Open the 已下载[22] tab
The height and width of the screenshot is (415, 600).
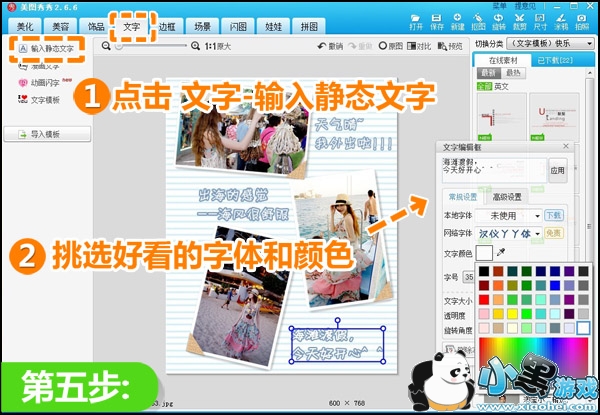tap(555, 60)
